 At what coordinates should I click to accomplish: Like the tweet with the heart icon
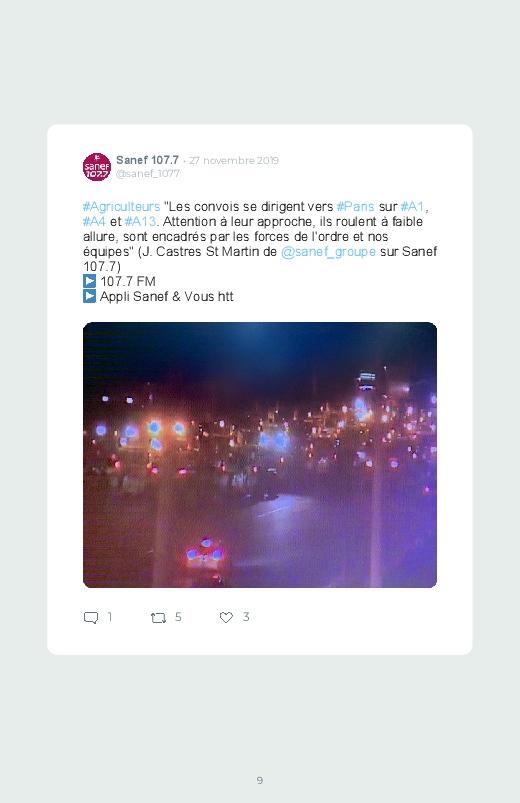tap(226, 618)
